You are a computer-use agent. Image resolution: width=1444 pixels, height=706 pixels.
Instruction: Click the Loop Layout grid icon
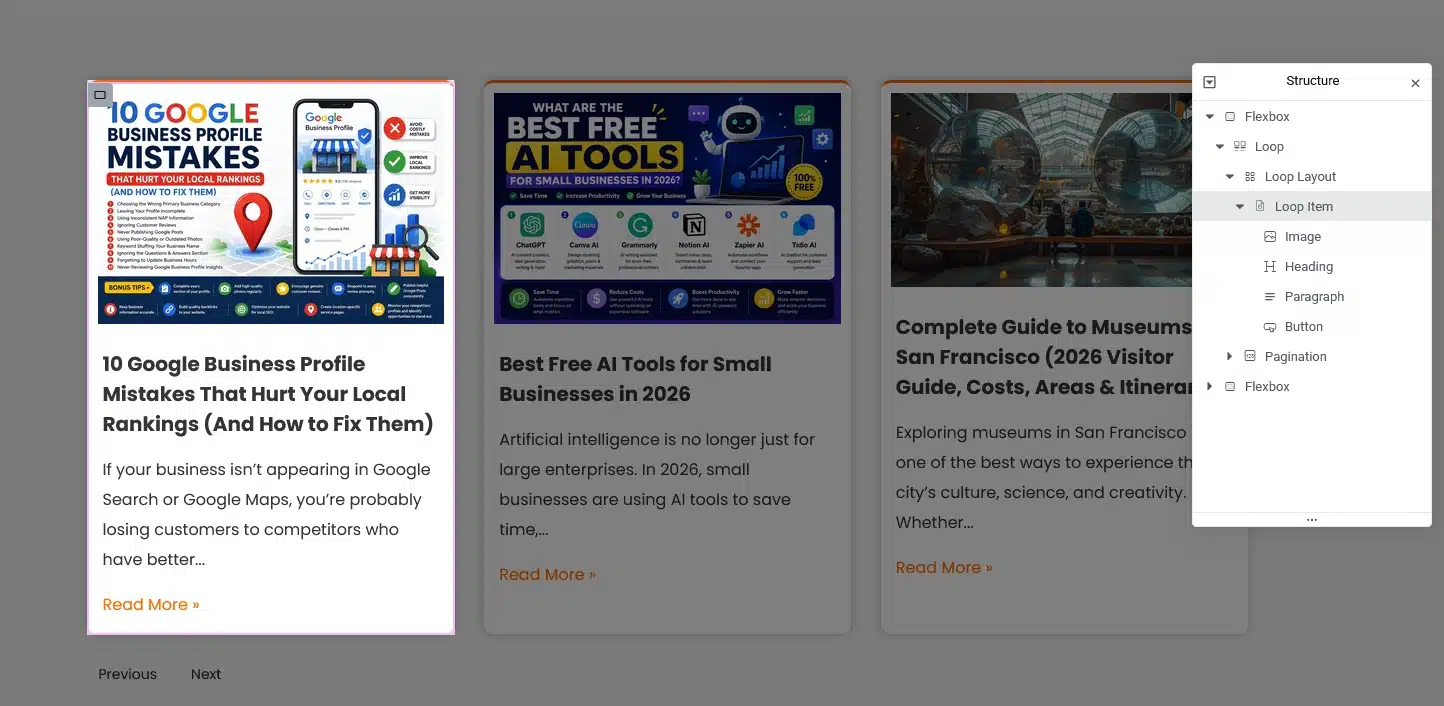pyautogui.click(x=1250, y=177)
